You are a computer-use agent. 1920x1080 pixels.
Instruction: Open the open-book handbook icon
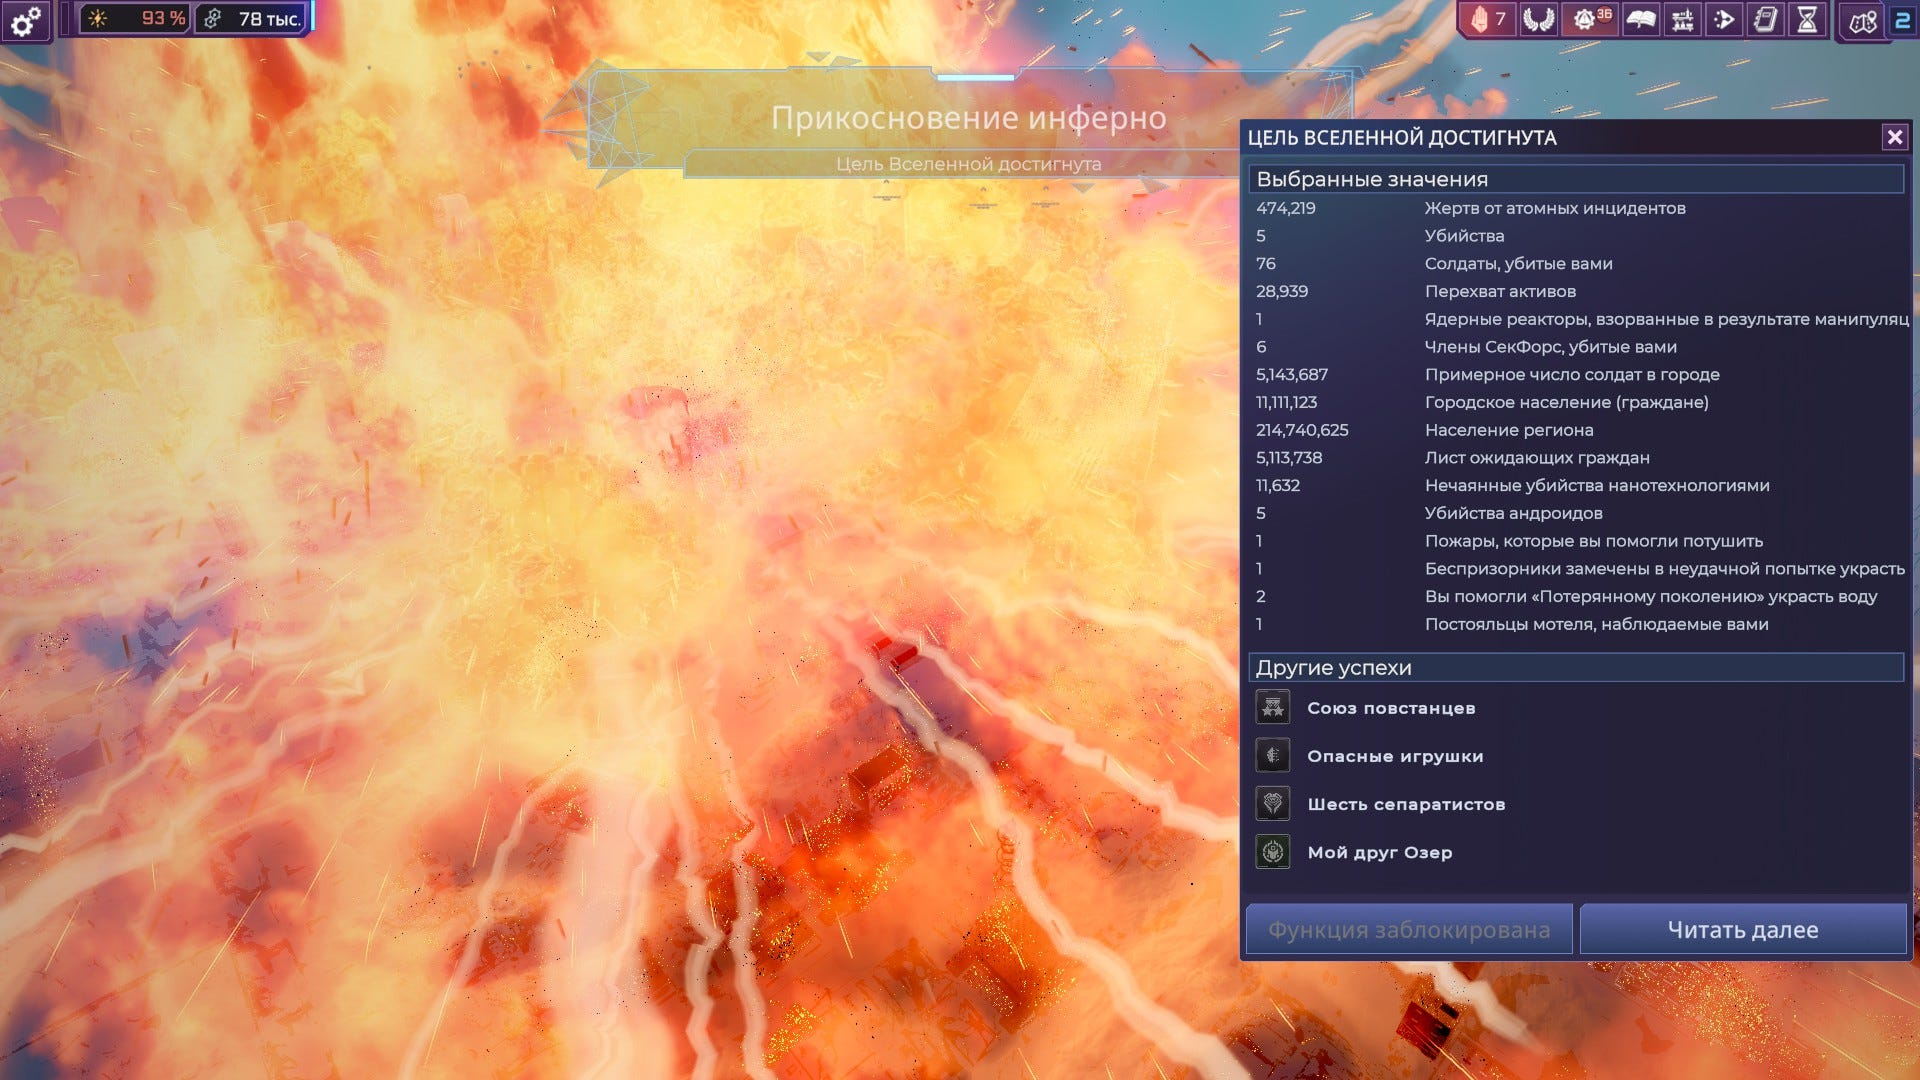pyautogui.click(x=1641, y=19)
